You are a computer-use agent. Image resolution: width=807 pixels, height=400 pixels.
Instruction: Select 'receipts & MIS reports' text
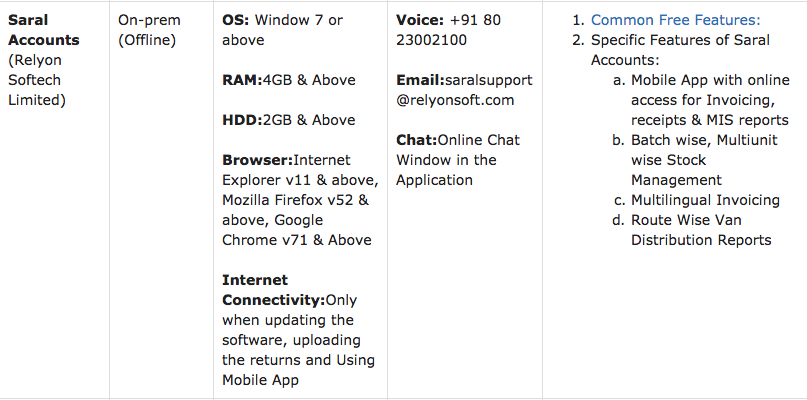click(x=710, y=120)
